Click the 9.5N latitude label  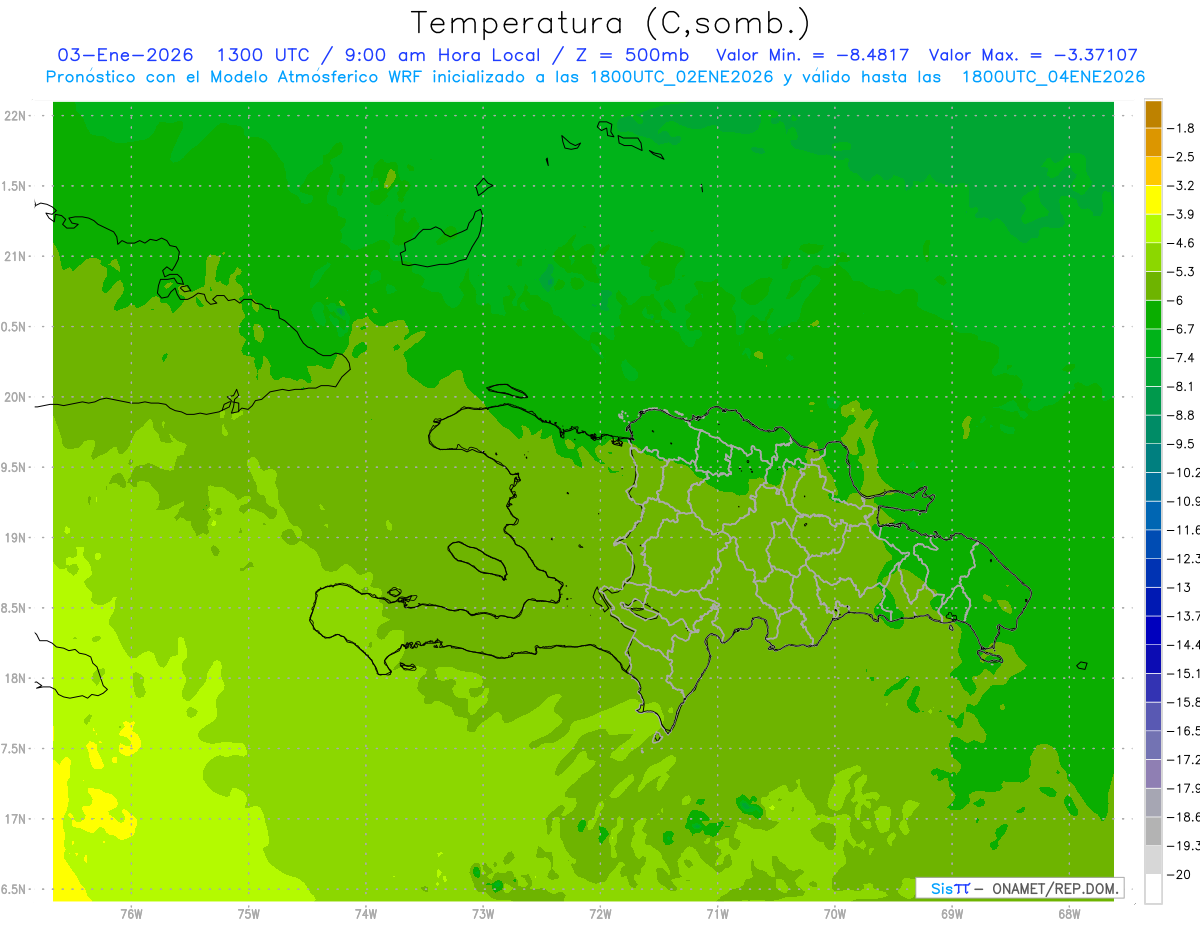[15, 467]
